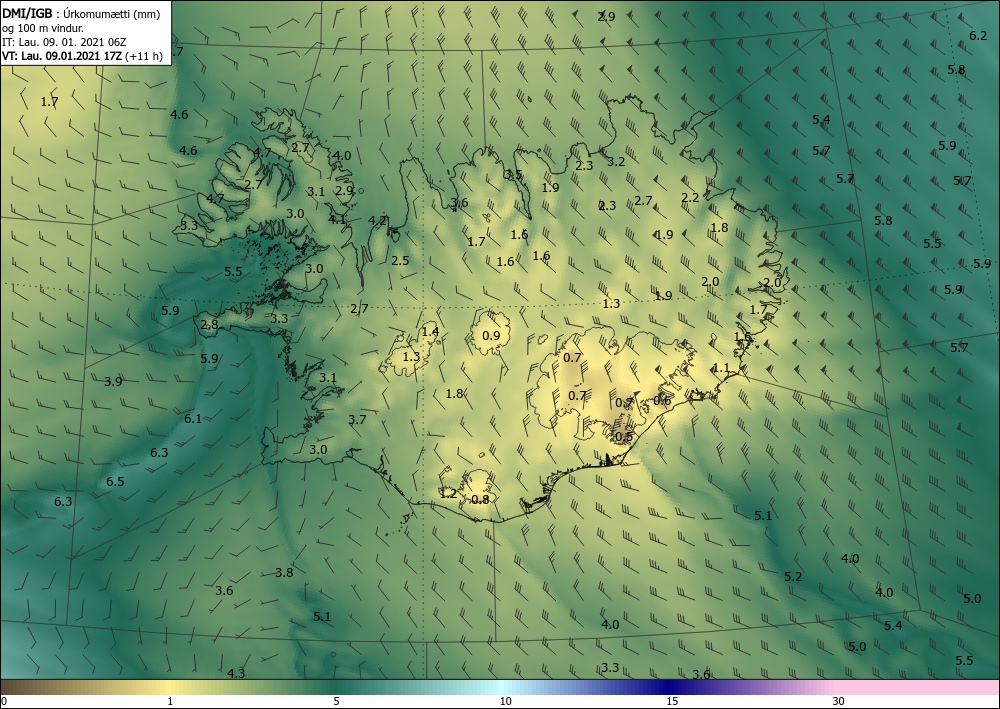Click the title text "DMI/IGB : Úrkomumætti (mm)"
The width and height of the screenshot is (1000, 709).
81,14
